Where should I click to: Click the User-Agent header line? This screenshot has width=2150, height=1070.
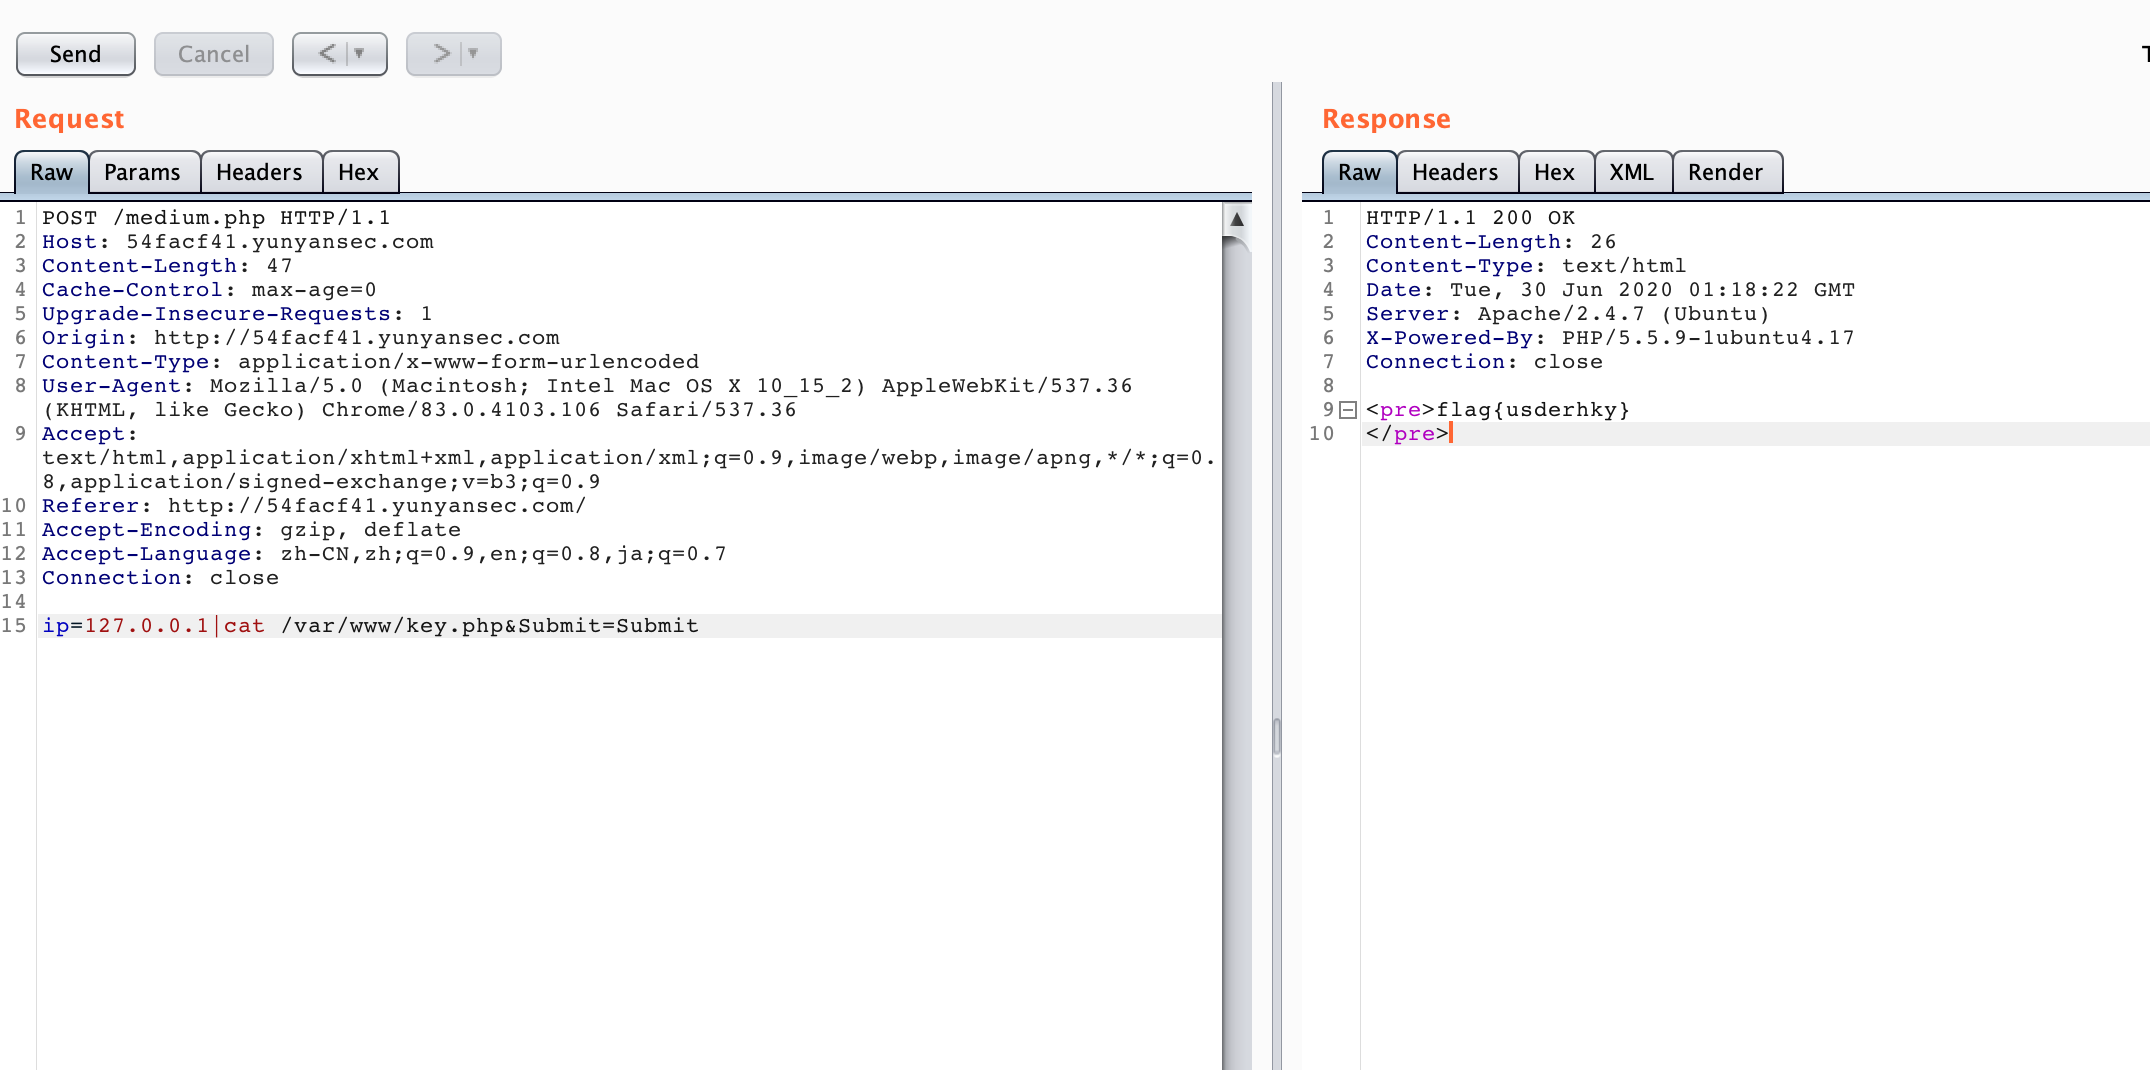tap(587, 398)
